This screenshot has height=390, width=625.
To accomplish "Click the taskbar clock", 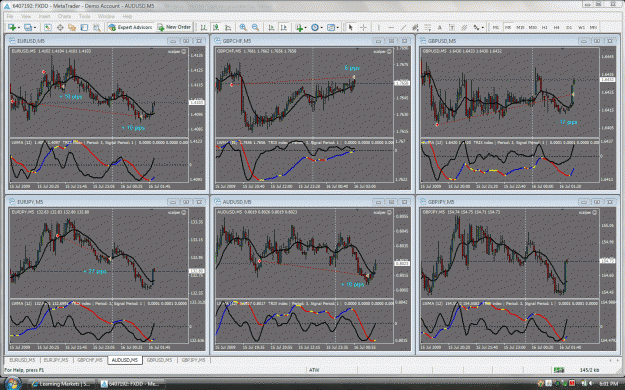I will point(610,384).
